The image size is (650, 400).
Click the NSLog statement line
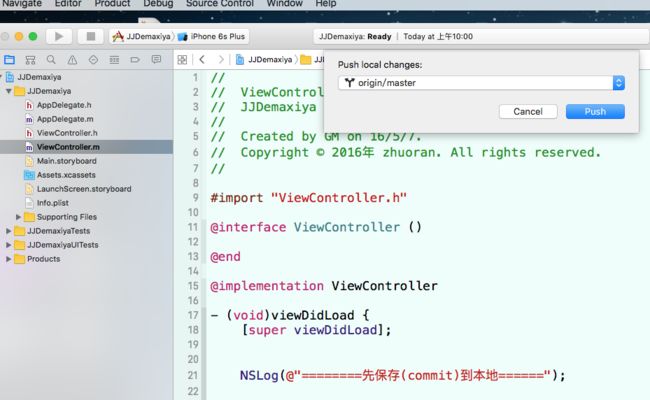click(x=403, y=376)
